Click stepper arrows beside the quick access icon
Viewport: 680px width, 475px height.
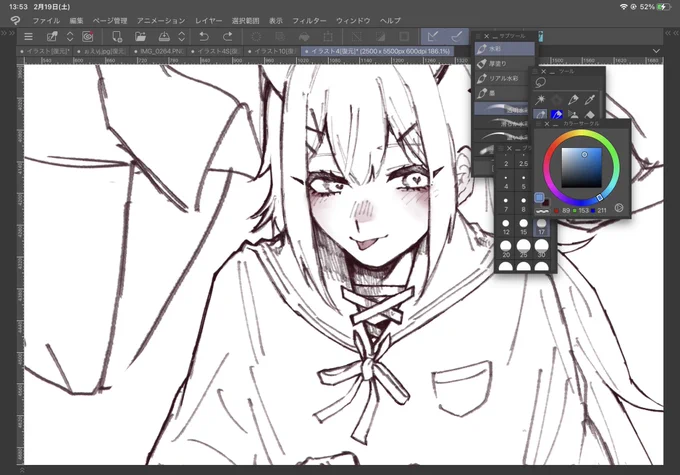[70, 37]
